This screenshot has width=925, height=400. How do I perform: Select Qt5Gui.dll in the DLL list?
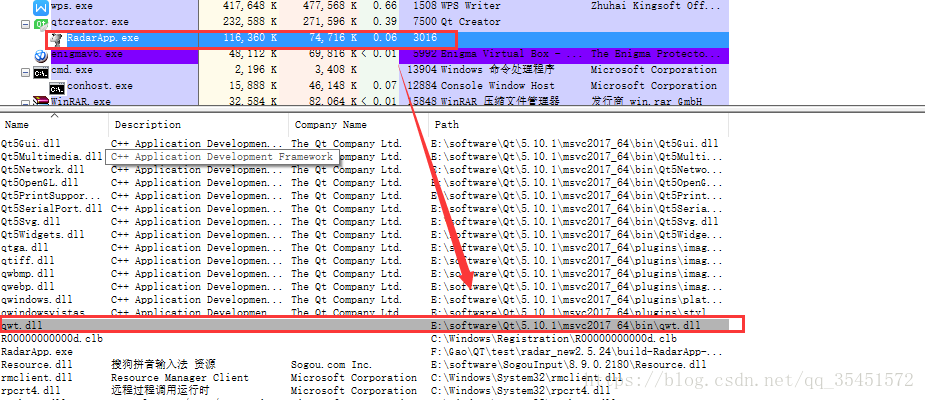click(x=31, y=143)
